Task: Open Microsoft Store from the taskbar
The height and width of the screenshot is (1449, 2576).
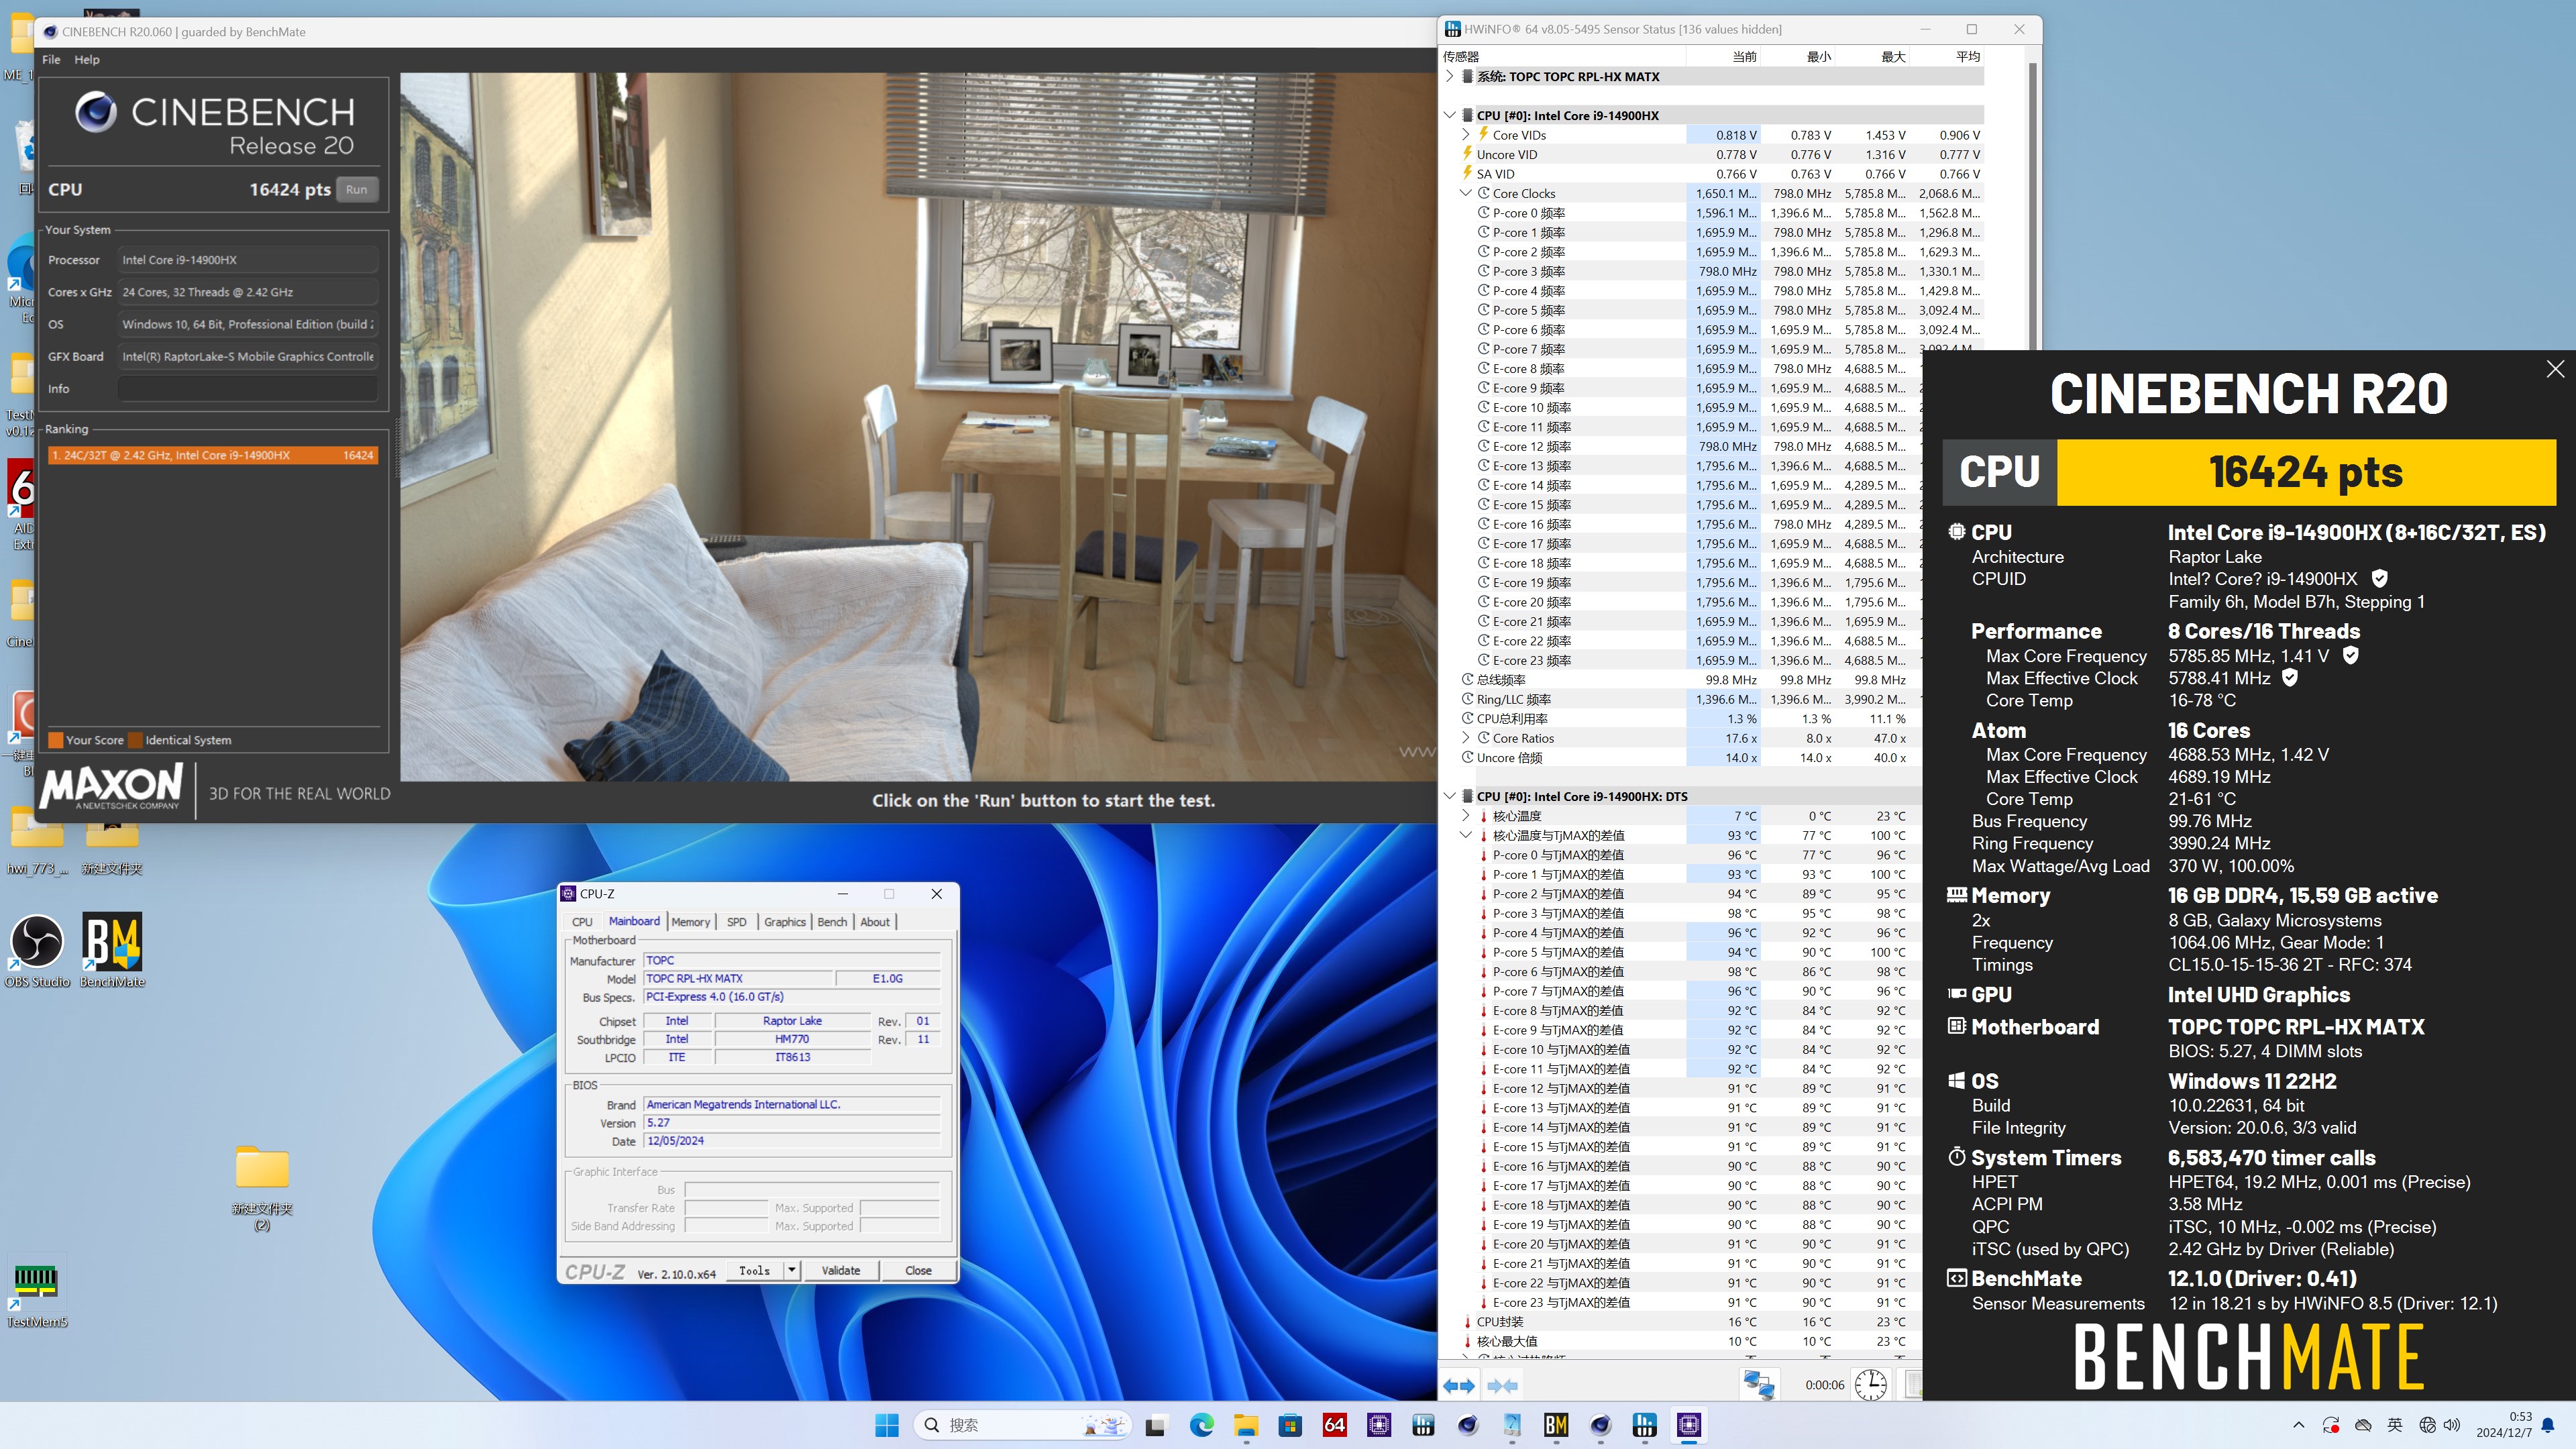Action: point(1290,1425)
